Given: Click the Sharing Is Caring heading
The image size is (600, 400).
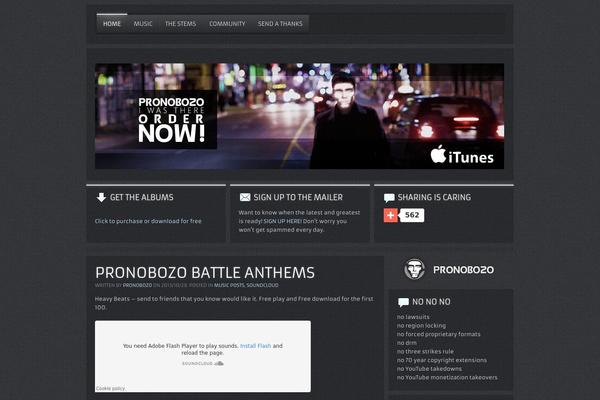Looking at the screenshot, I should tap(434, 198).
